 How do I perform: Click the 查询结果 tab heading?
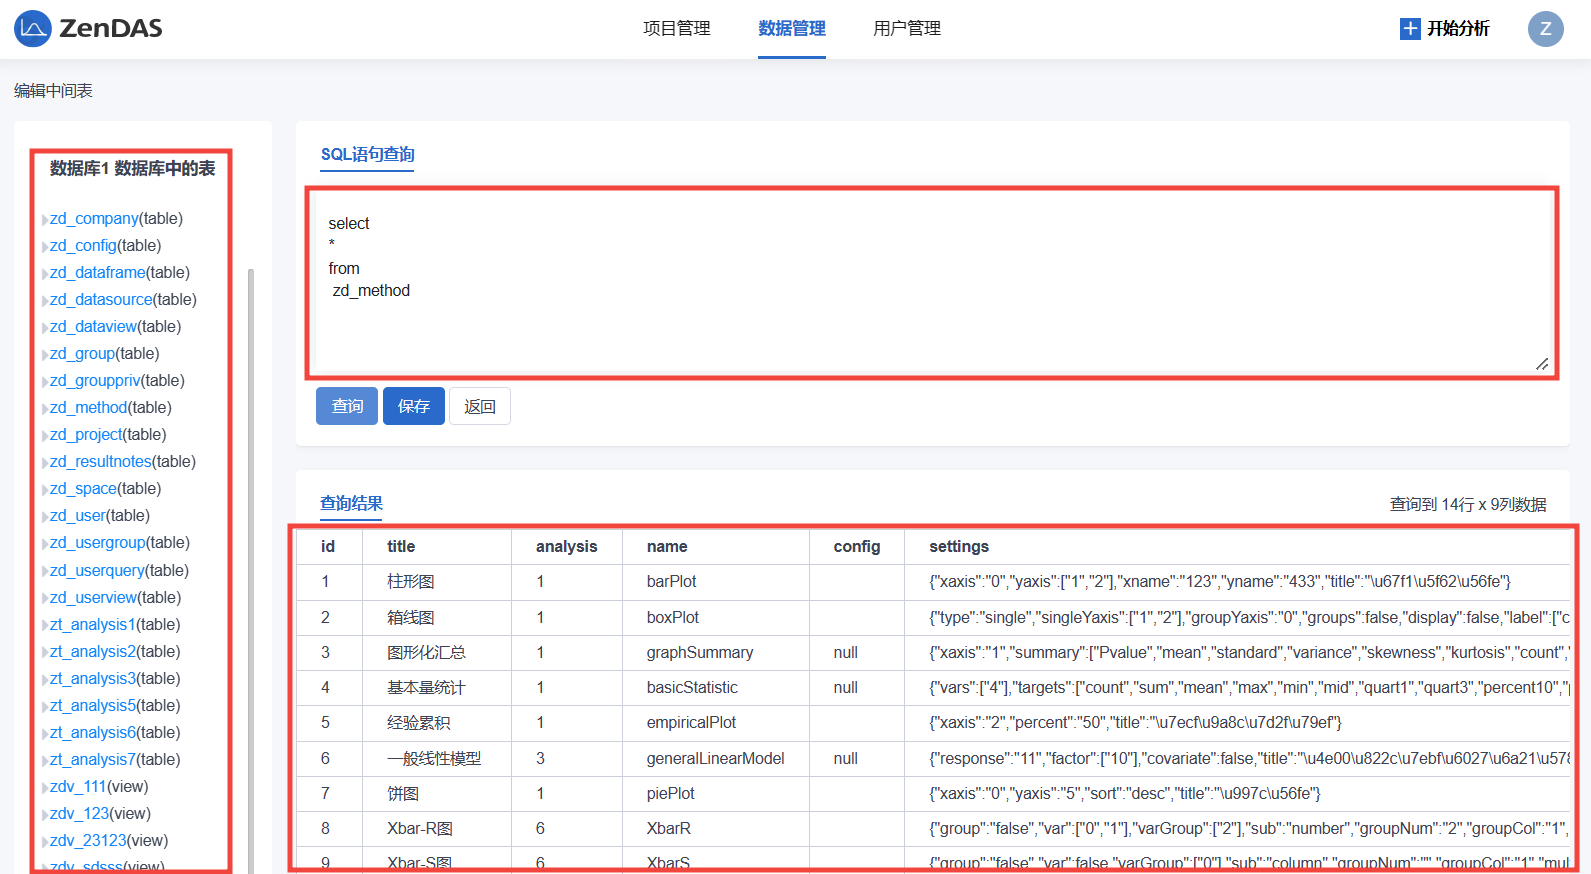(351, 504)
